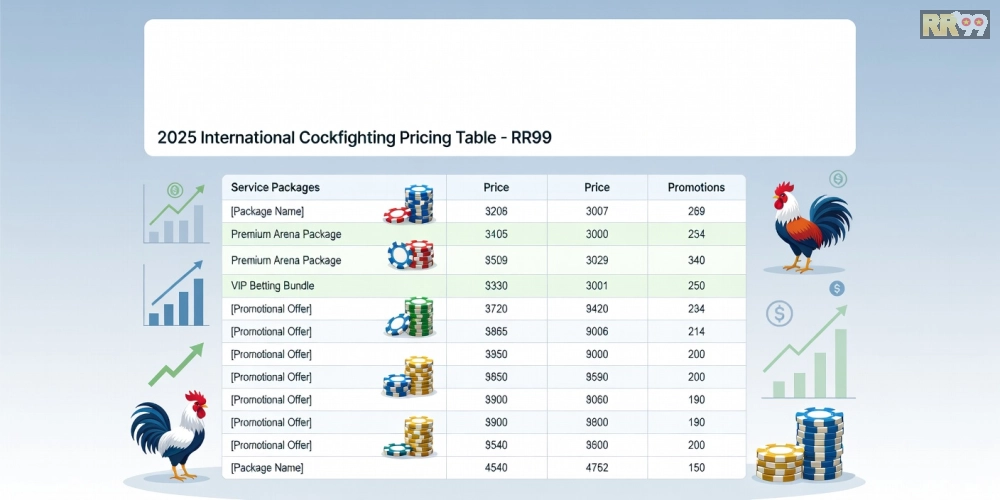Click the price cell 3720
1000x500 pixels.
tap(496, 309)
